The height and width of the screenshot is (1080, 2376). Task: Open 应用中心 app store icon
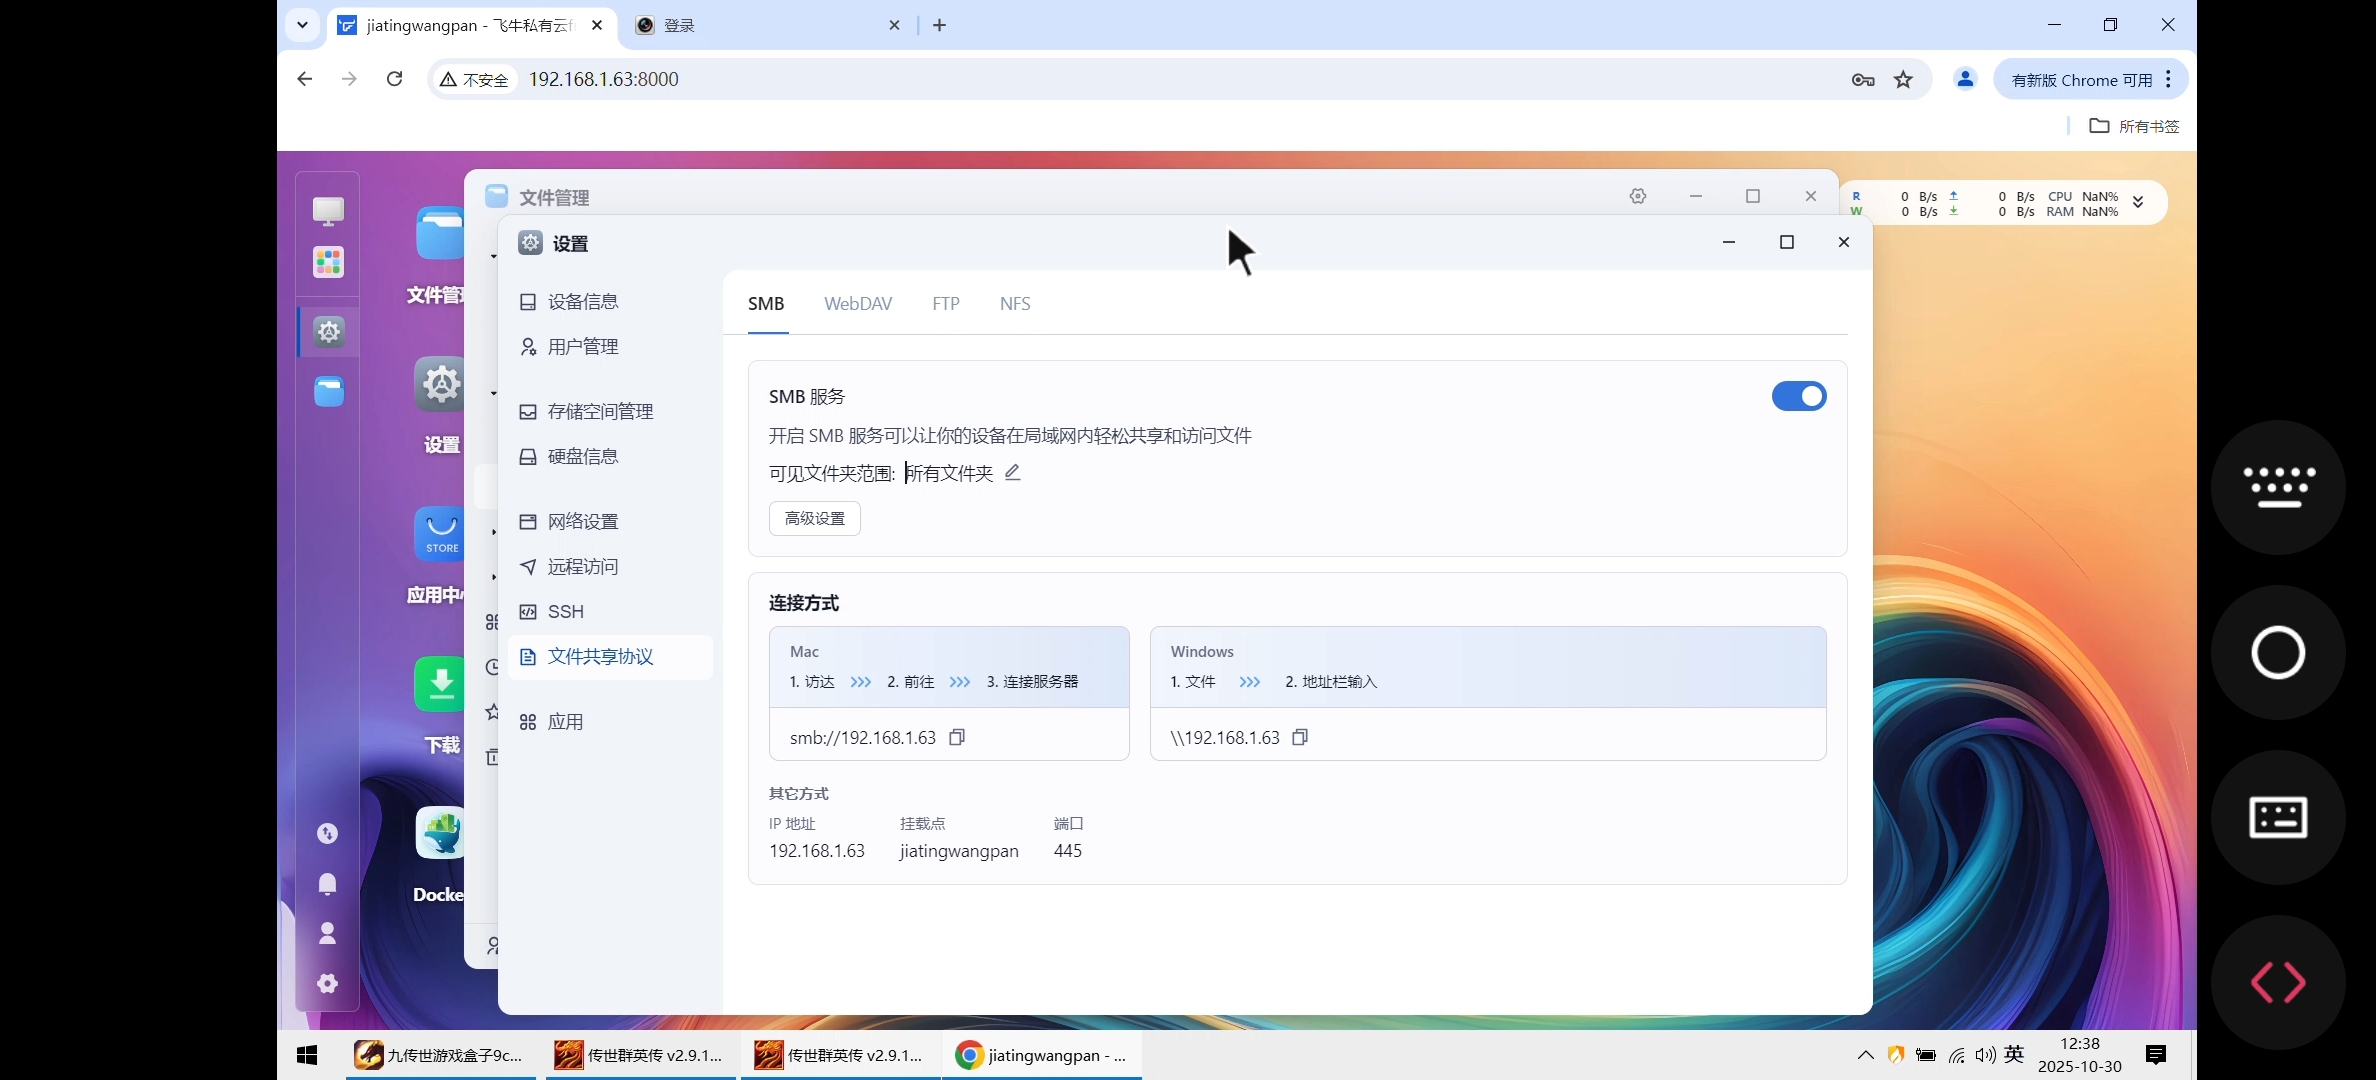click(440, 533)
